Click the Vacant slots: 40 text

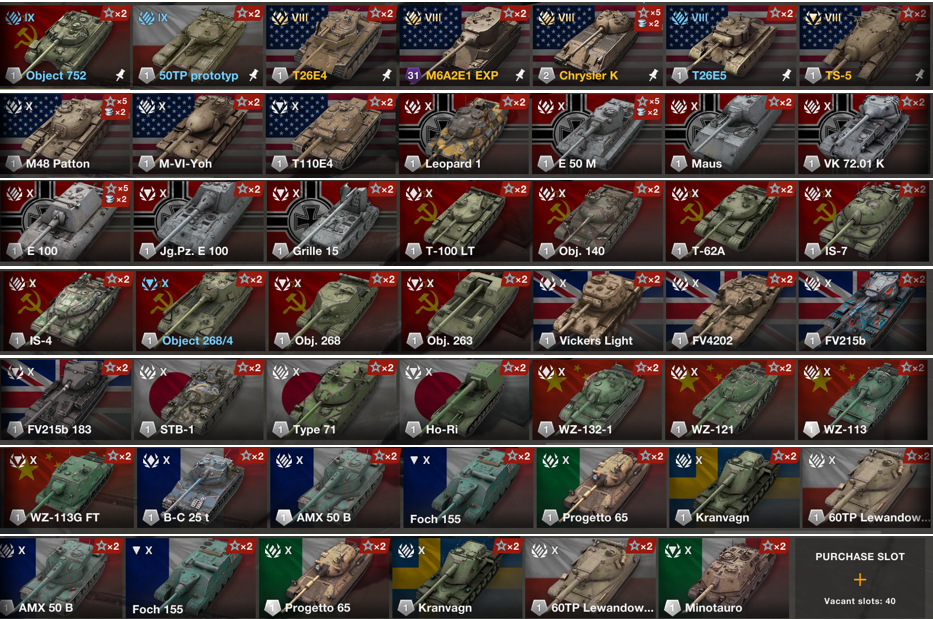point(860,601)
